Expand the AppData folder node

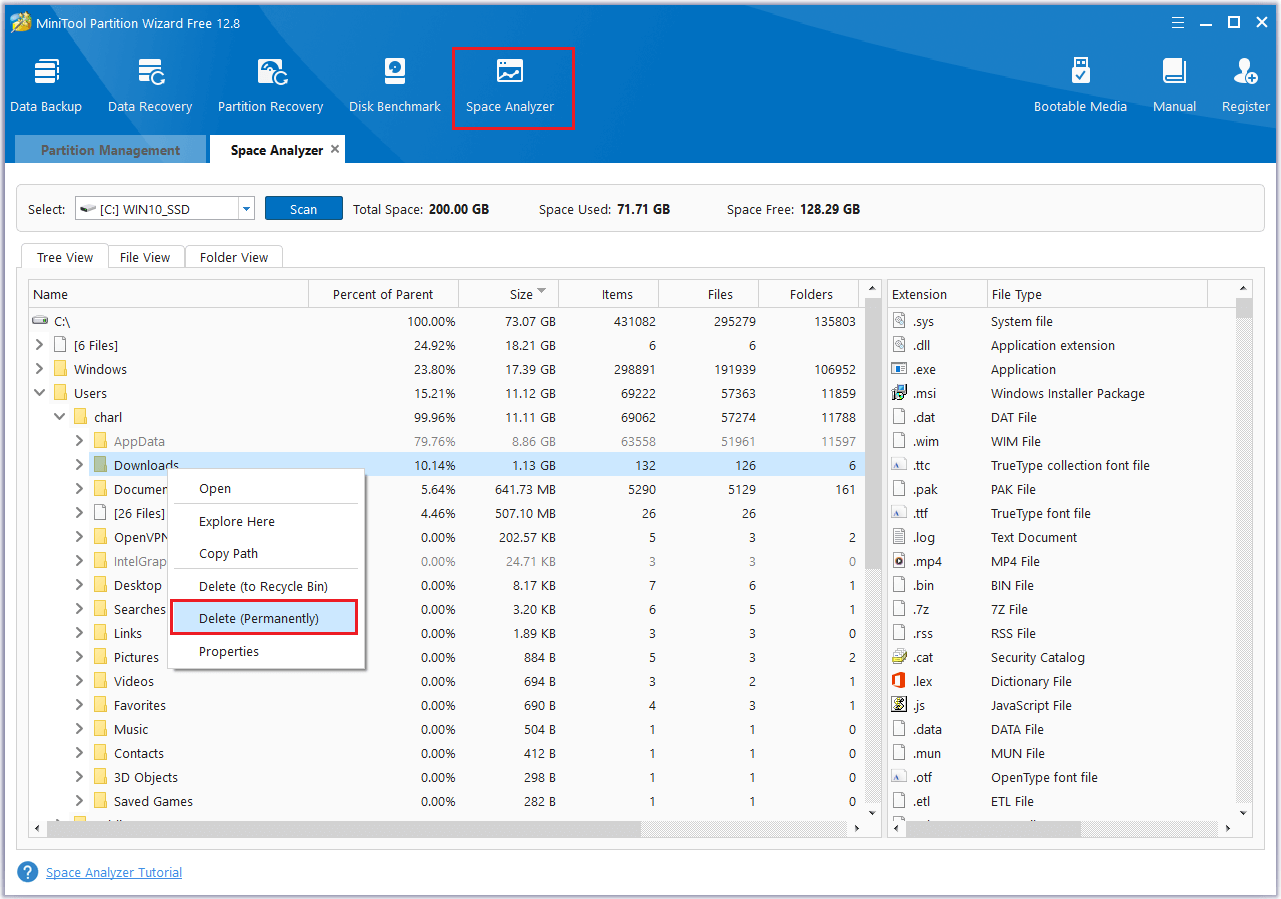point(79,441)
